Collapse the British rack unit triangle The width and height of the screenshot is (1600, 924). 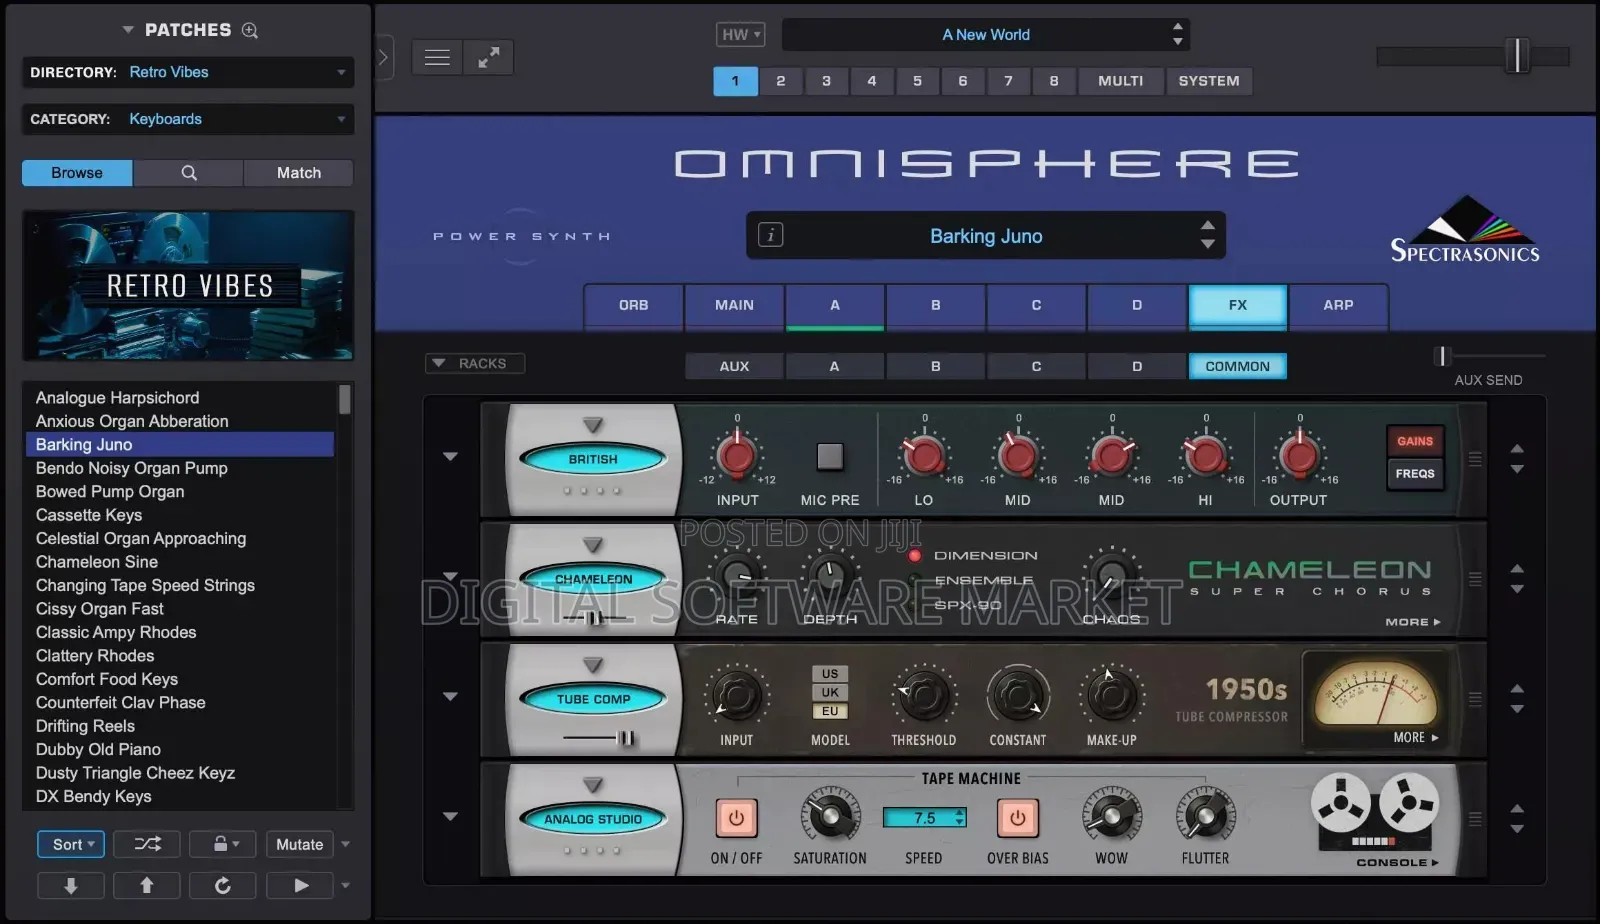click(x=450, y=456)
